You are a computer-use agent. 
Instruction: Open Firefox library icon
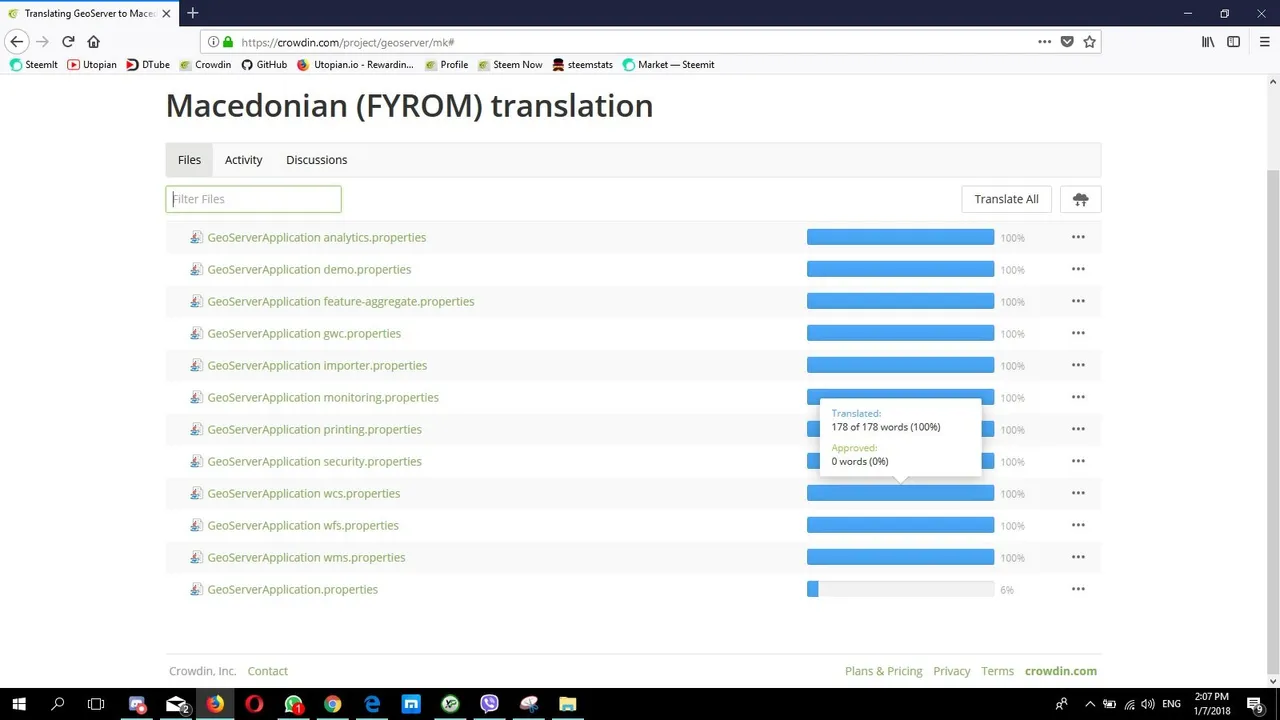point(1208,42)
